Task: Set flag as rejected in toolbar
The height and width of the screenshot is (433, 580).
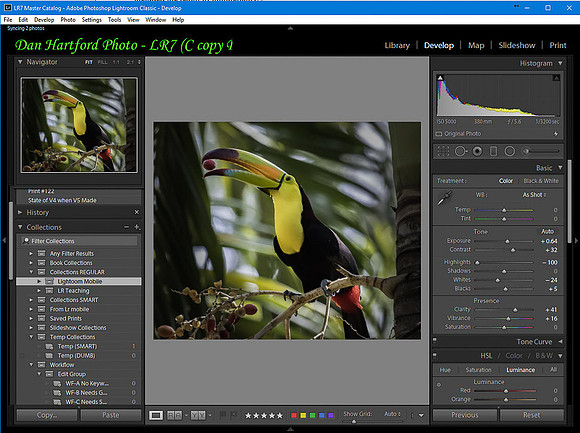Action: pos(233,415)
